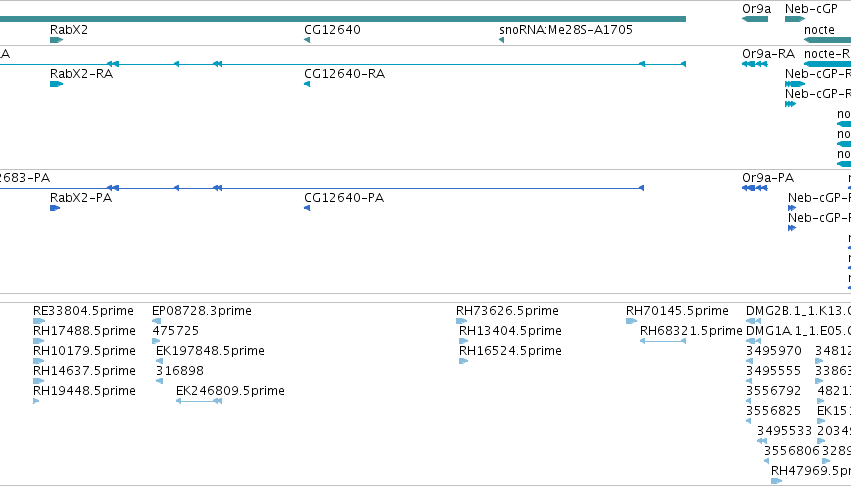
Task: Click the CG12640 gene label
Action: [x=332, y=30]
